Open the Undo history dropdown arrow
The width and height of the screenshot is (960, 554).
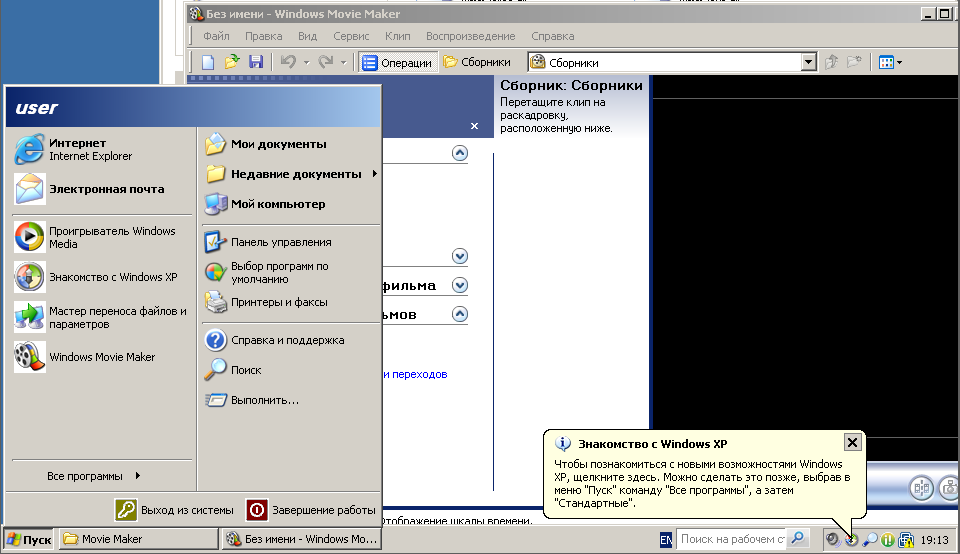307,62
